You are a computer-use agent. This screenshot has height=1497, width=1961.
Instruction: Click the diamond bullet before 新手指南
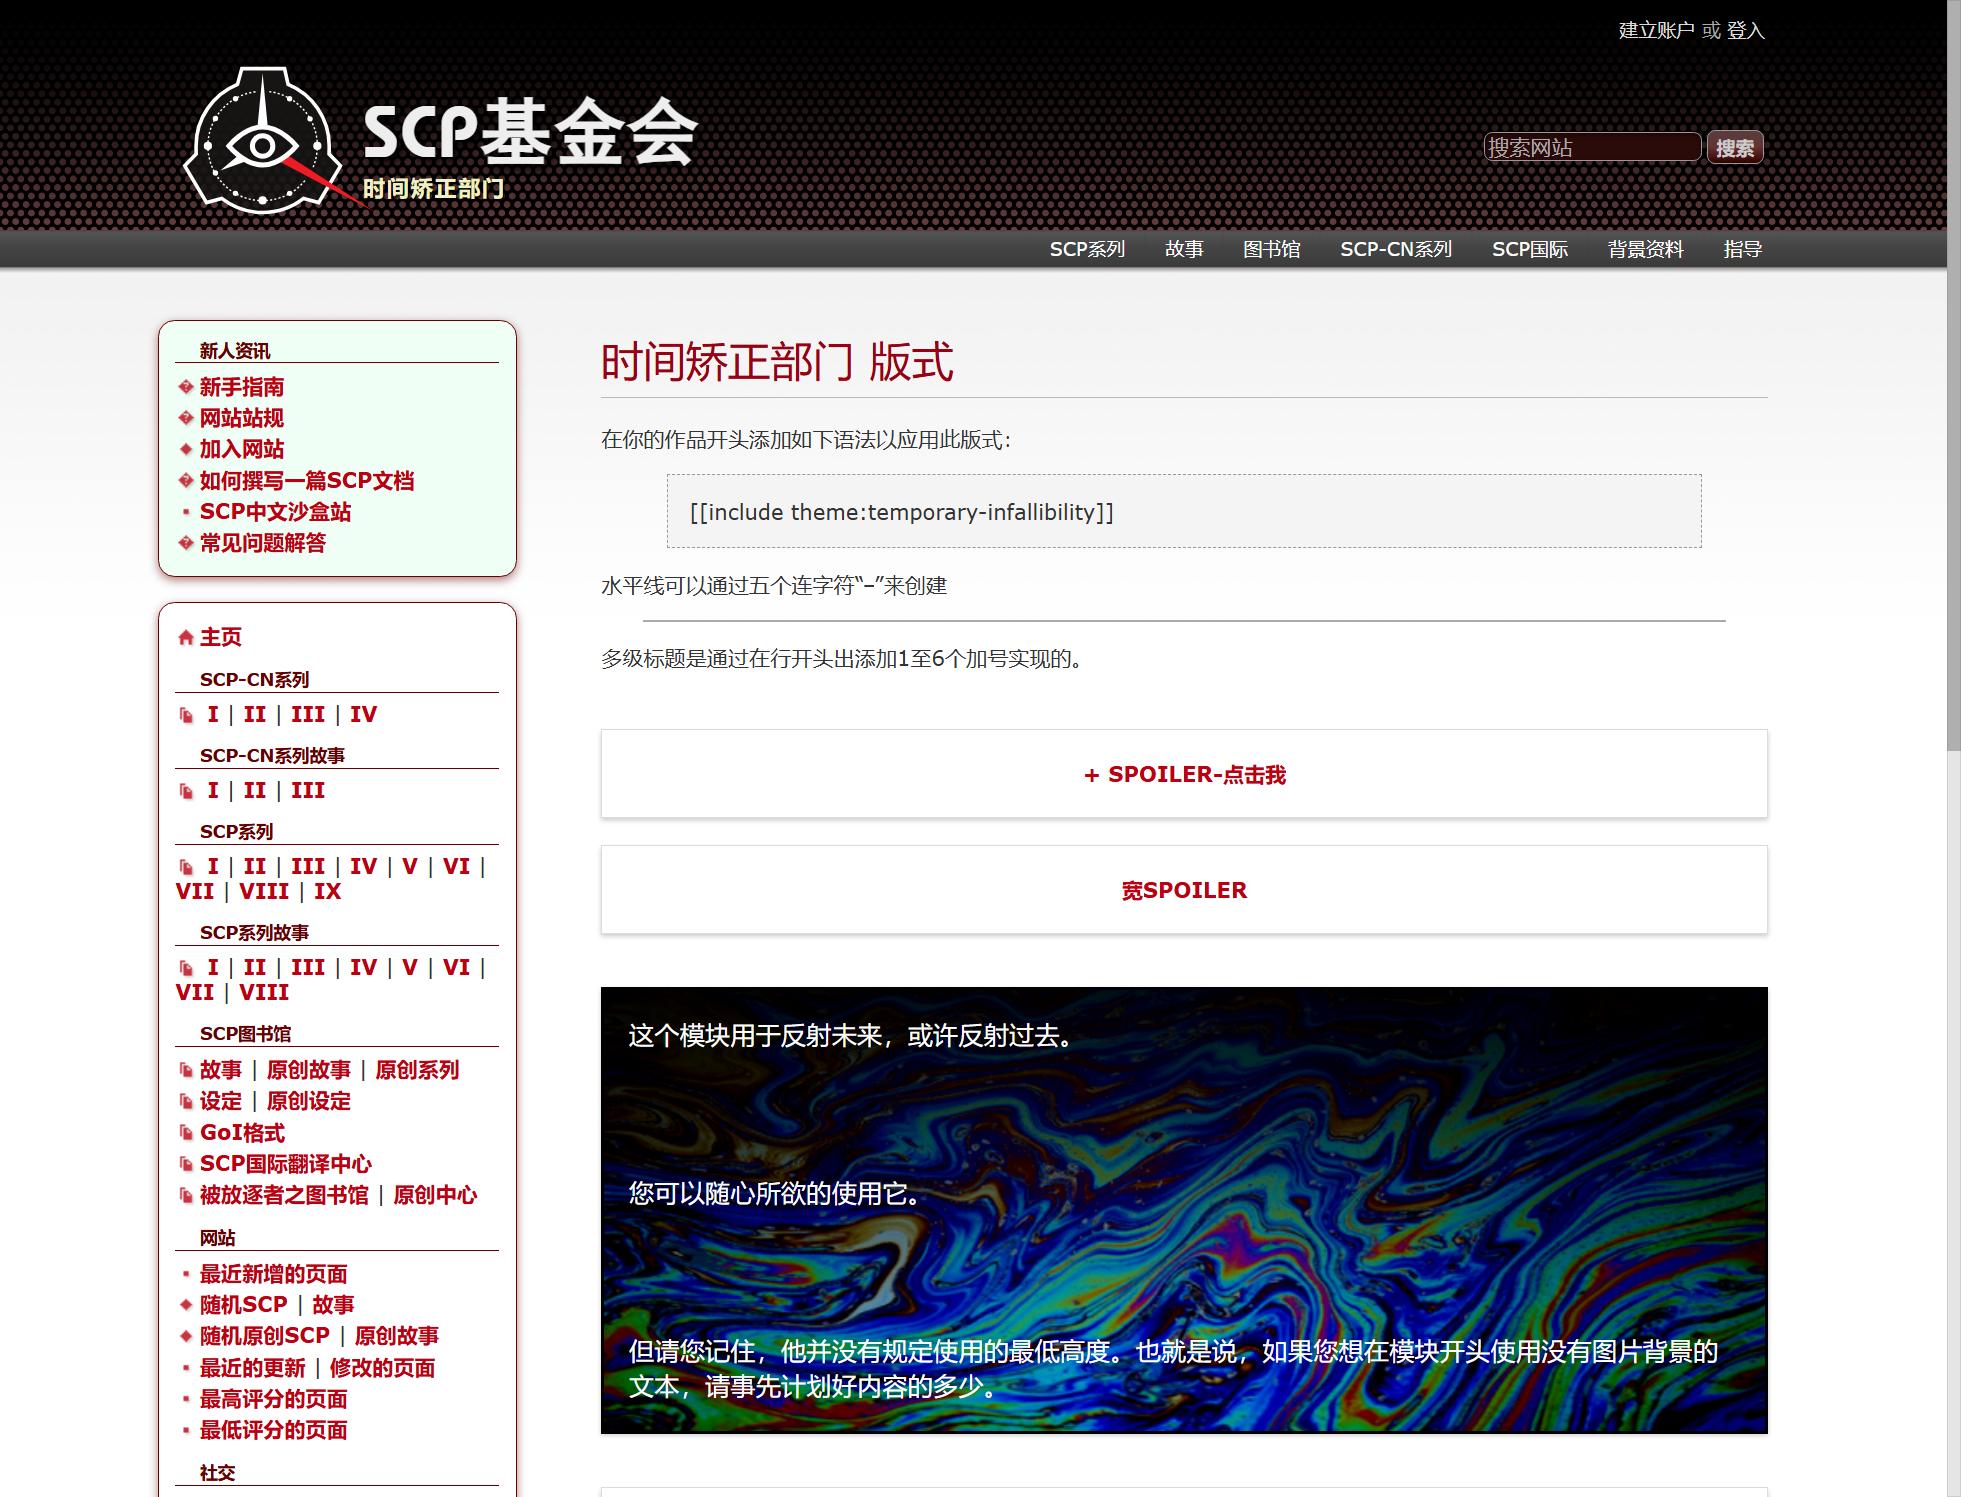(x=186, y=387)
